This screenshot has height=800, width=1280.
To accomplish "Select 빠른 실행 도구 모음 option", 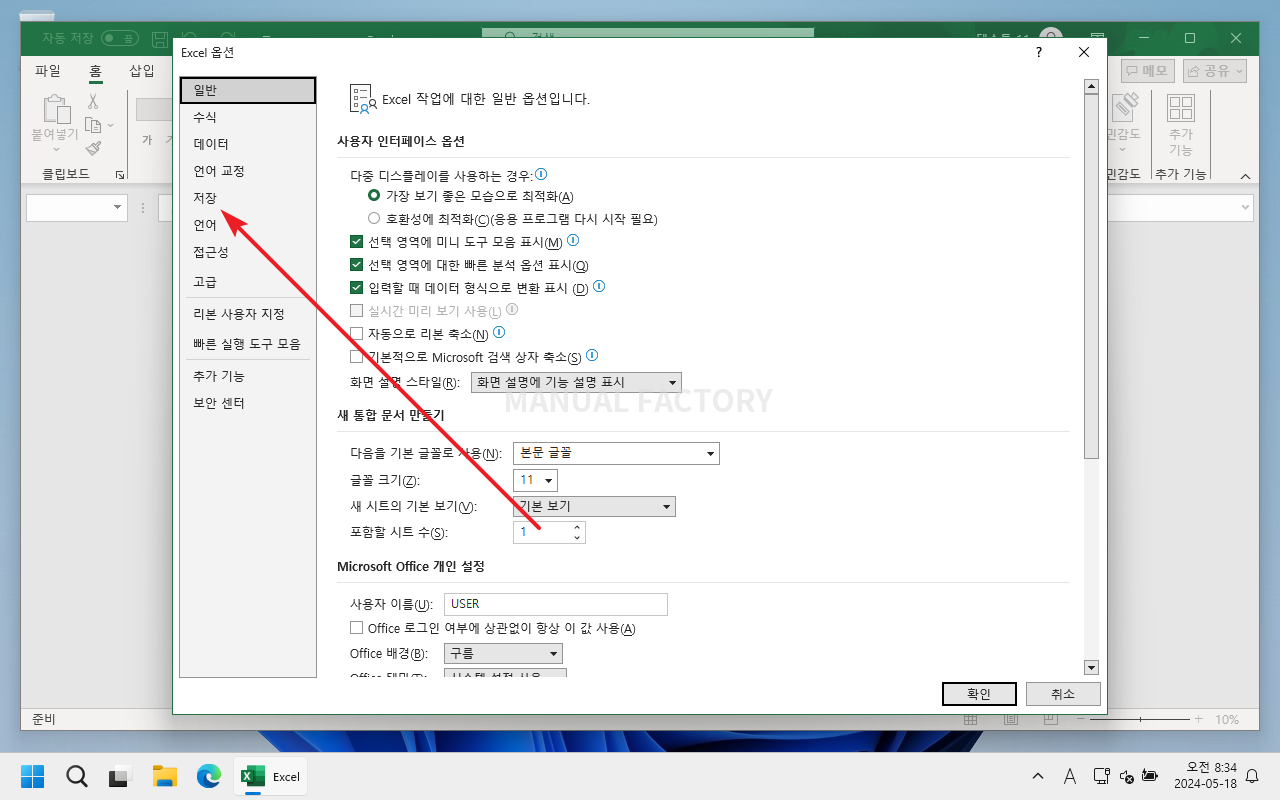I will 248,344.
